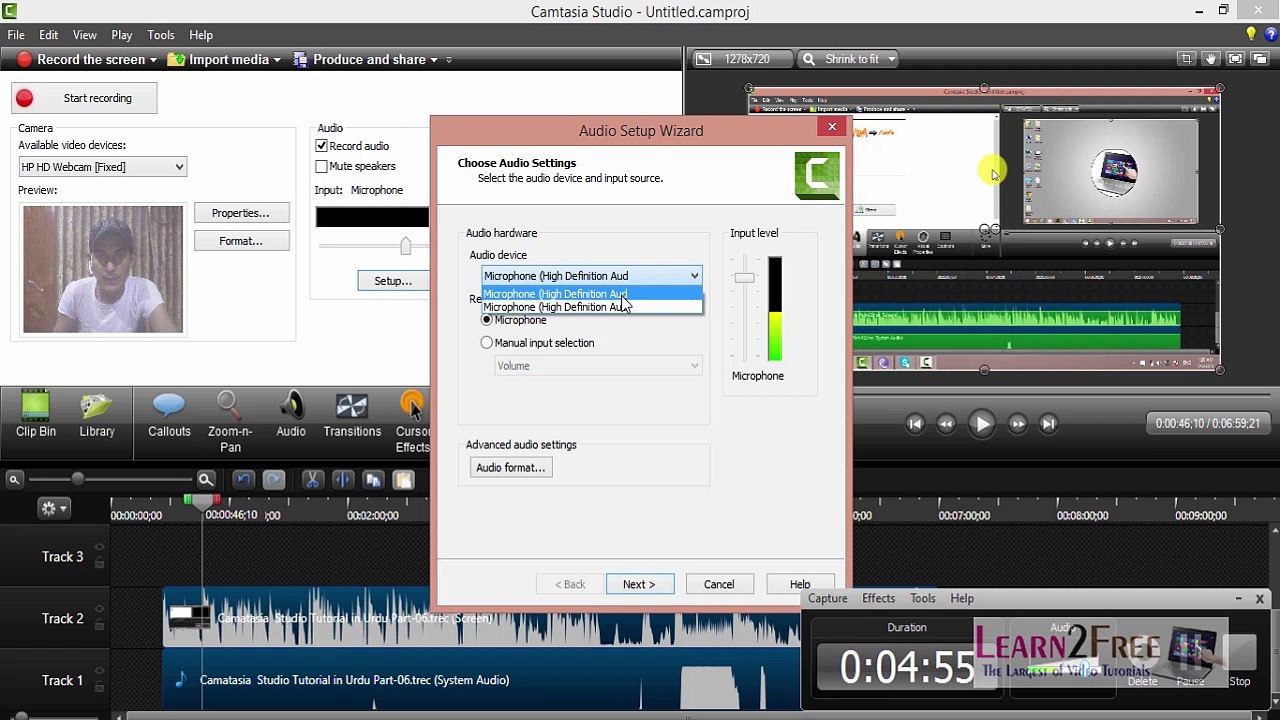Open timeline track options gear dropdown
1280x720 pixels.
53,509
